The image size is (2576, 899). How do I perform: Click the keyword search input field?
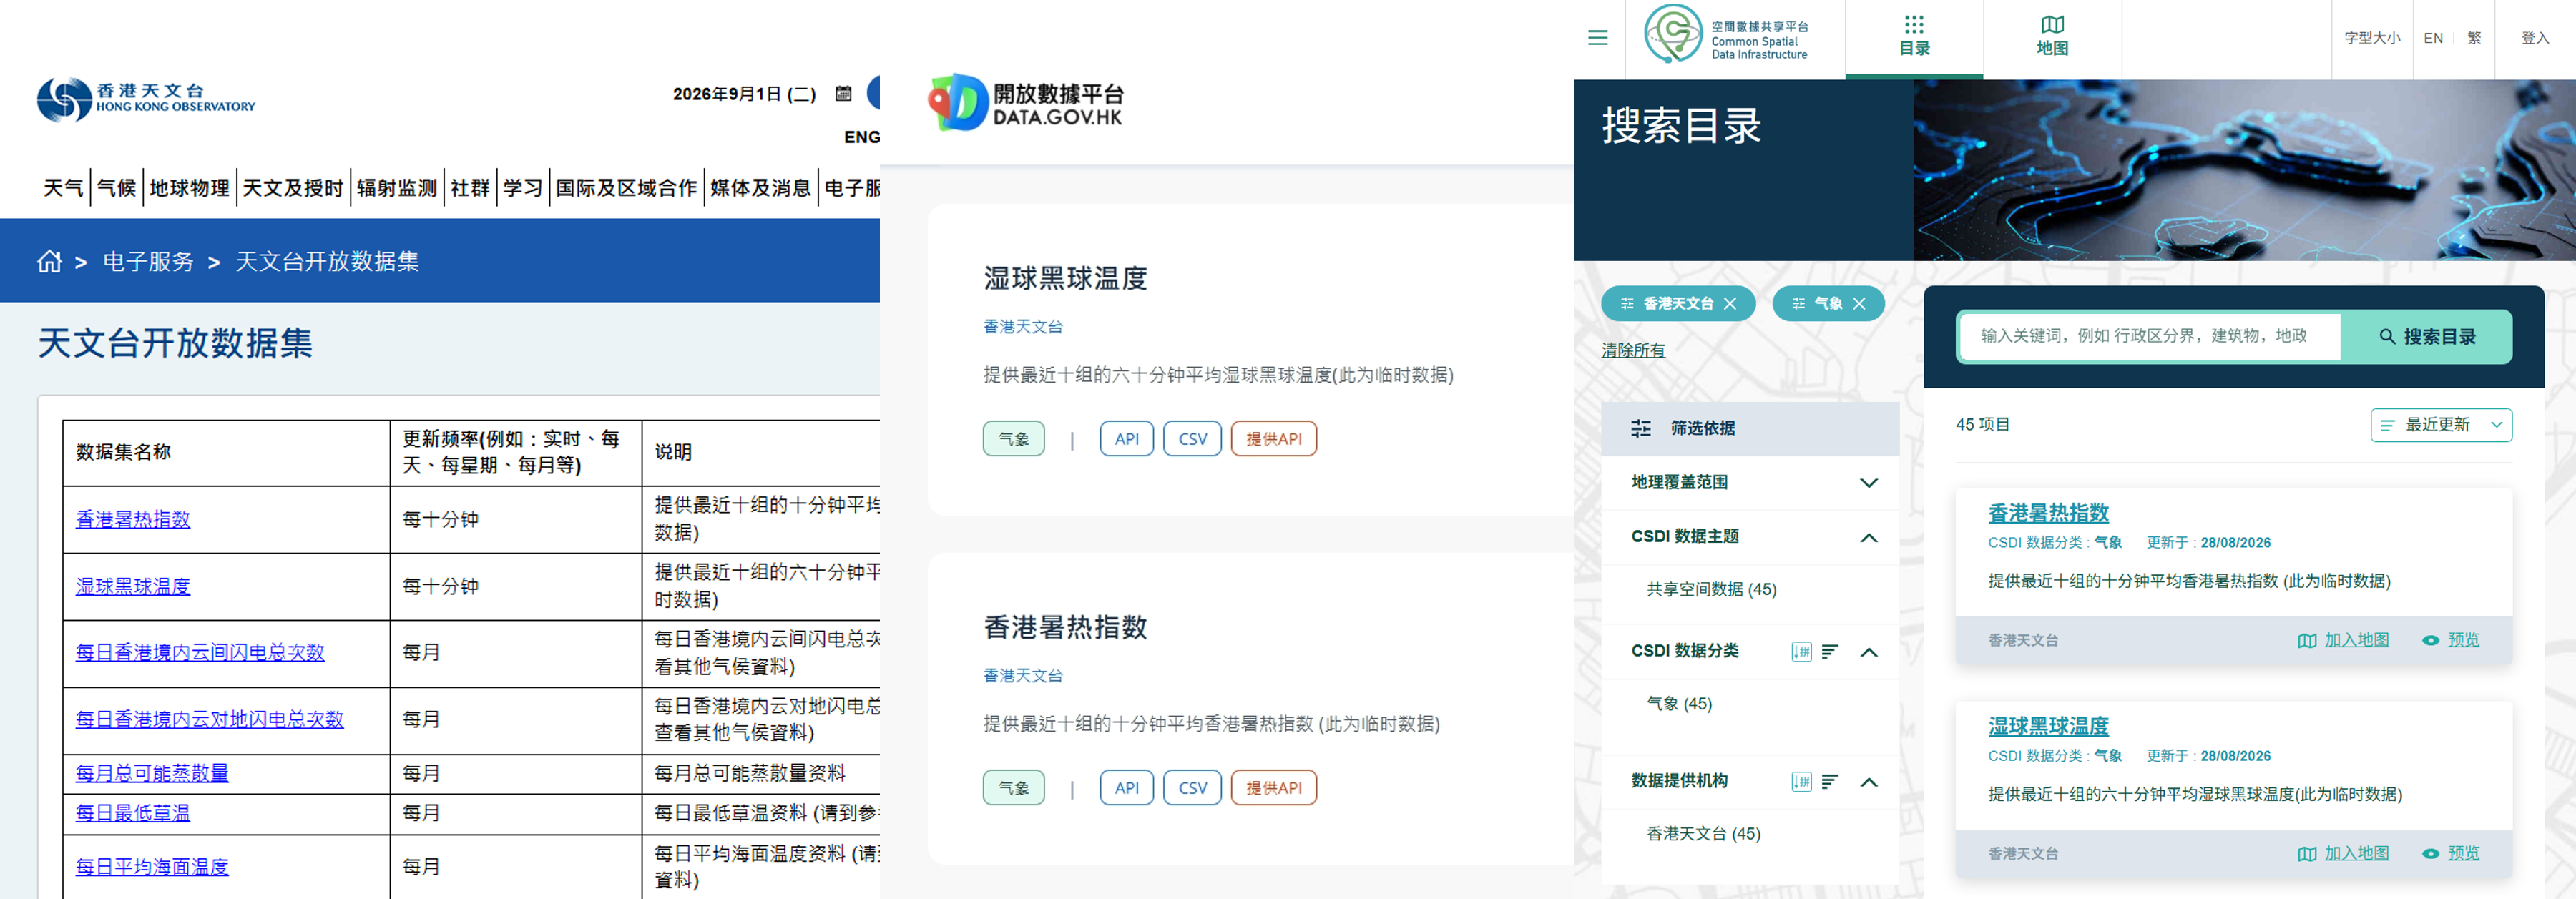[x=2149, y=337]
